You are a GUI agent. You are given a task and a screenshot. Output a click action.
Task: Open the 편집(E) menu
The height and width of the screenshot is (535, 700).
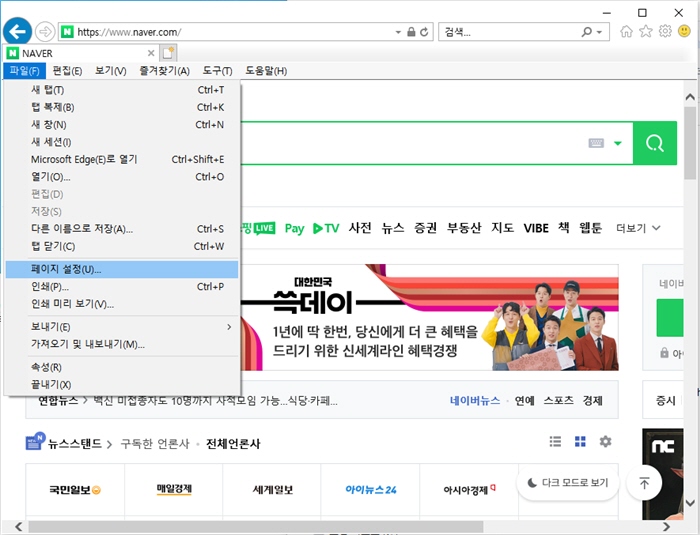67,71
